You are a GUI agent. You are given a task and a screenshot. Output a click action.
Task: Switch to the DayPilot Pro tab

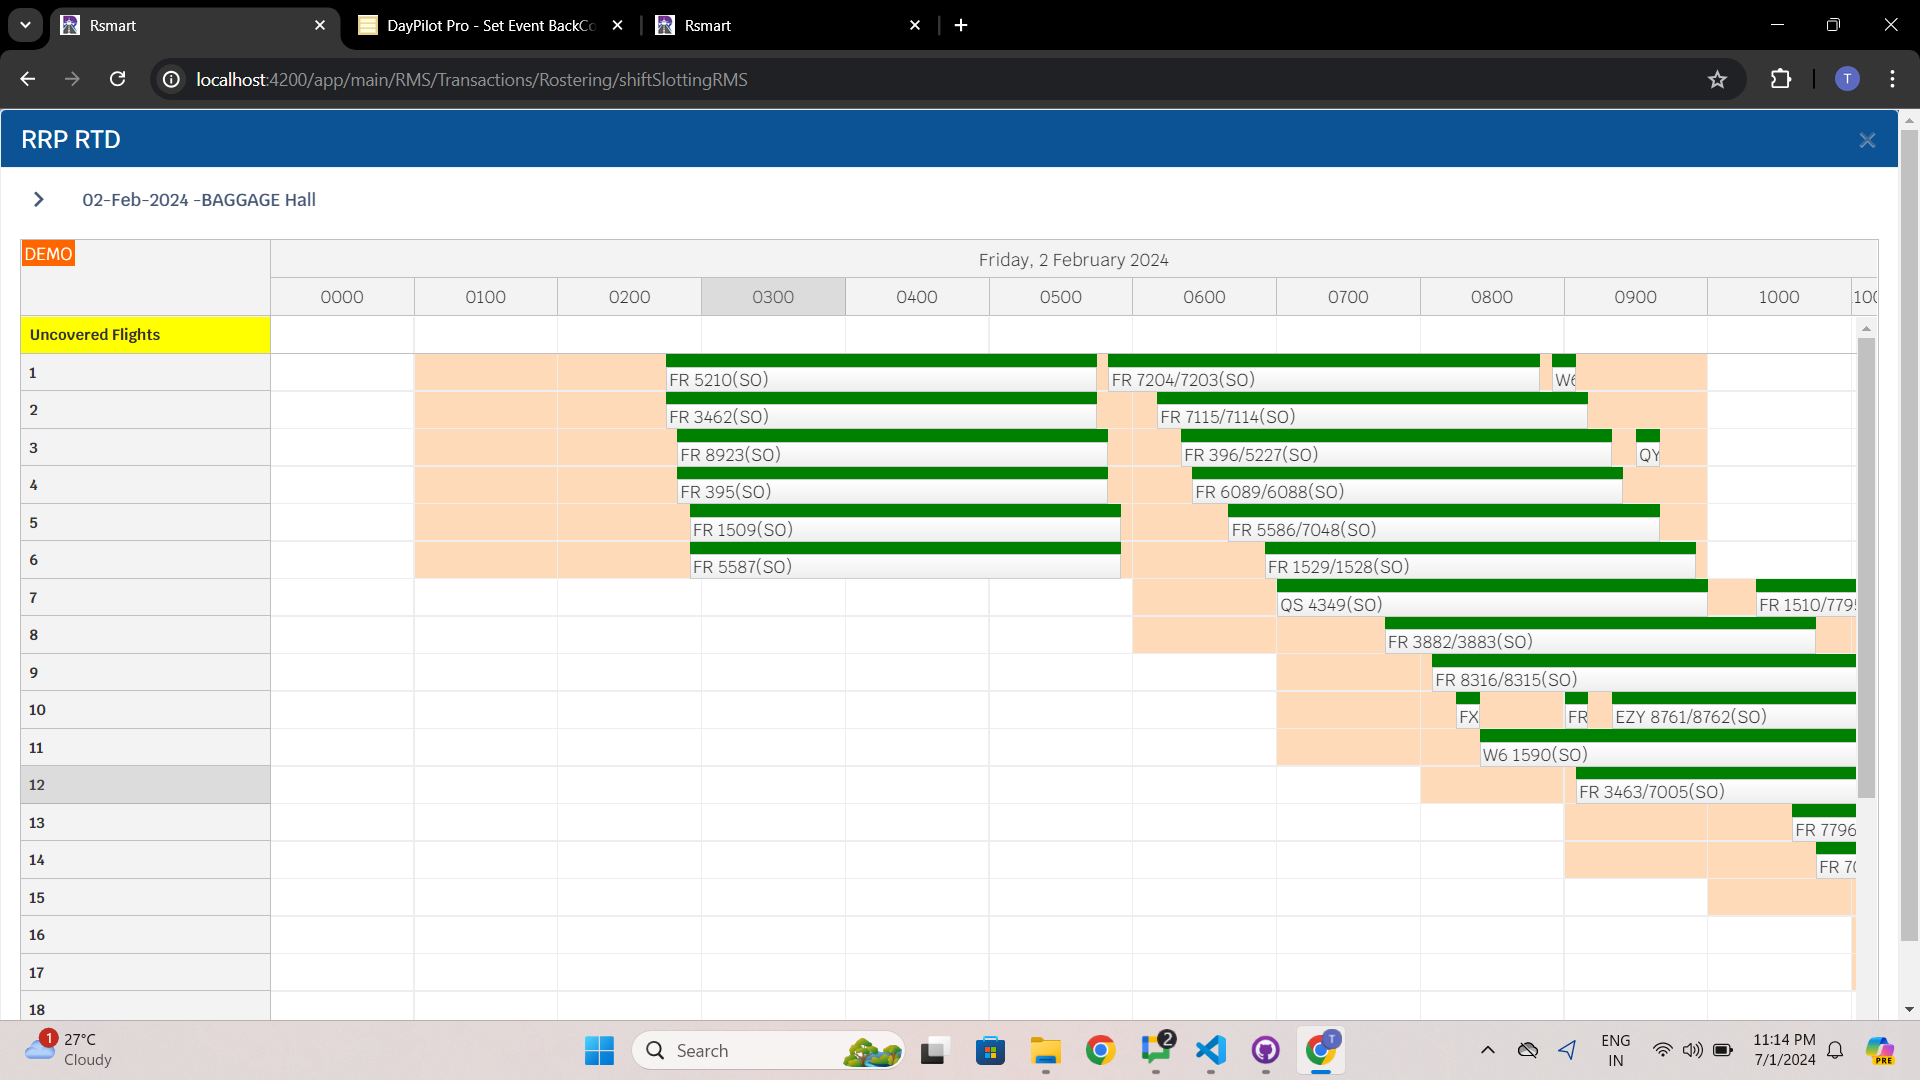(490, 25)
